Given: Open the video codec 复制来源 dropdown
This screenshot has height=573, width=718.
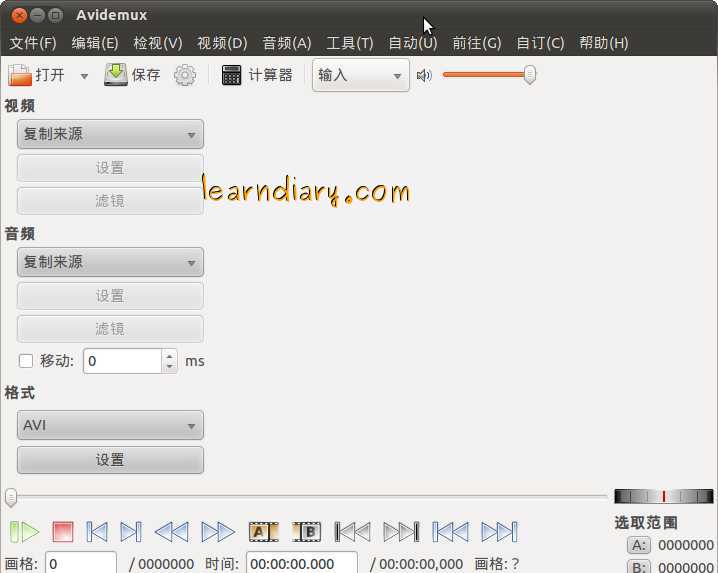Looking at the screenshot, I should point(110,134).
